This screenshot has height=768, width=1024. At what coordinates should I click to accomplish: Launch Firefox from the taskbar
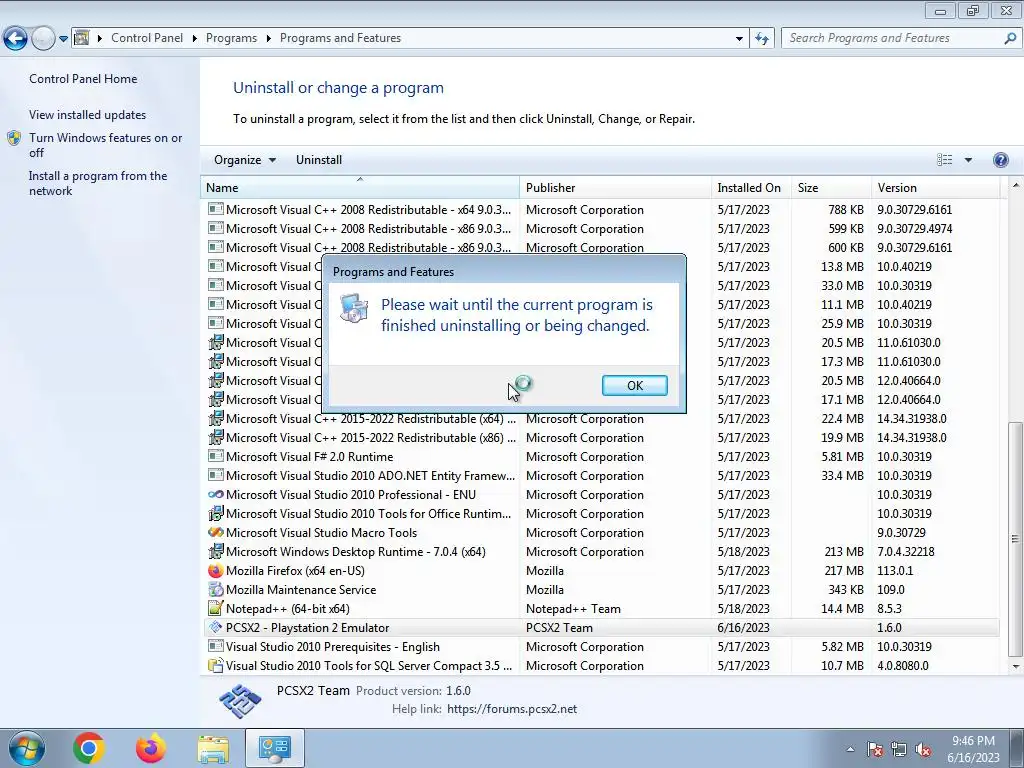(x=151, y=748)
